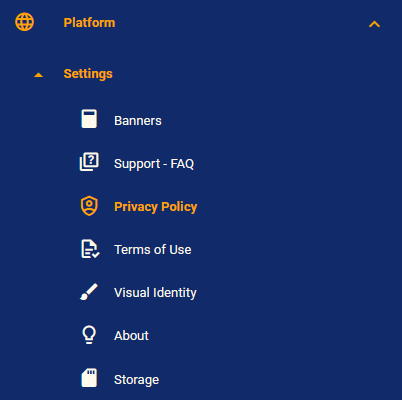The height and width of the screenshot is (400, 402).
Task: Click the Support FAQ question-mark icon
Action: click(89, 162)
